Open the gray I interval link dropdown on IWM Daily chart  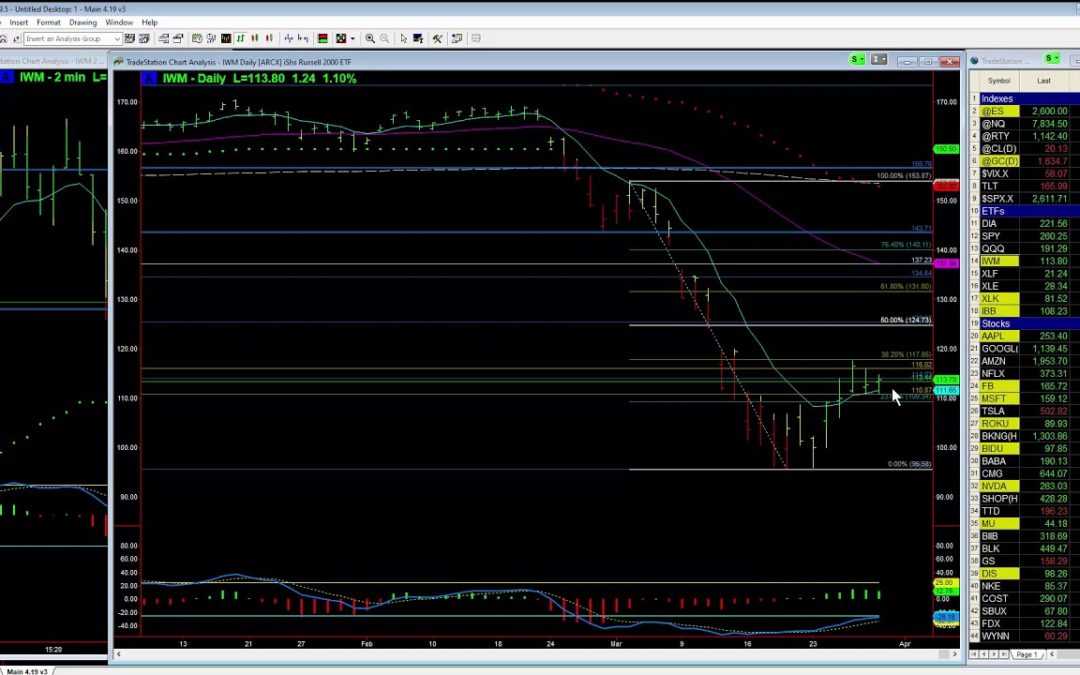click(x=880, y=60)
